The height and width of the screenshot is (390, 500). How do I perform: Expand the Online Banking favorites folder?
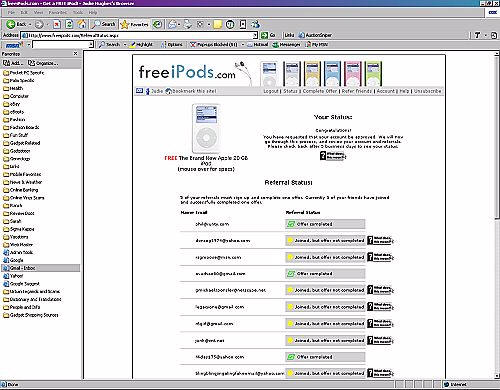pyautogui.click(x=21, y=190)
